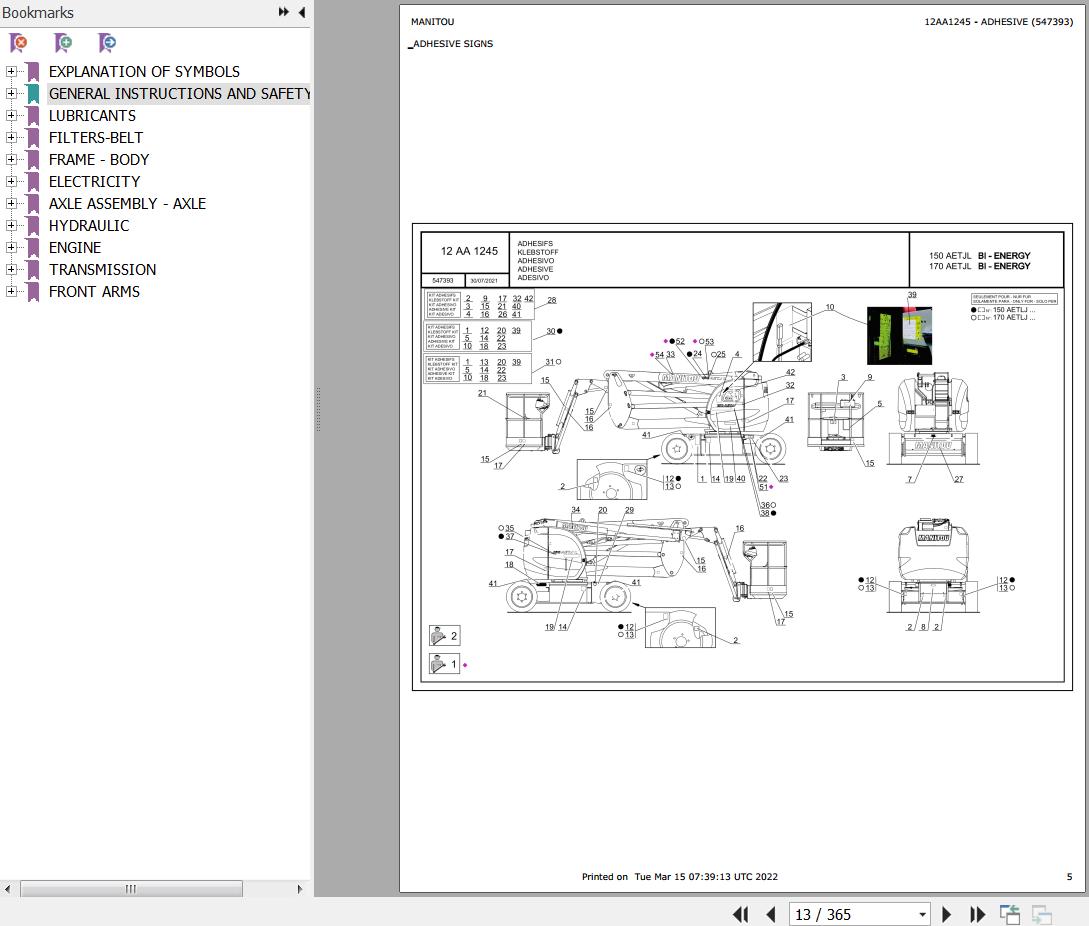
Task: Click the bookmarks scrollbar right arrow
Action: coord(299,888)
